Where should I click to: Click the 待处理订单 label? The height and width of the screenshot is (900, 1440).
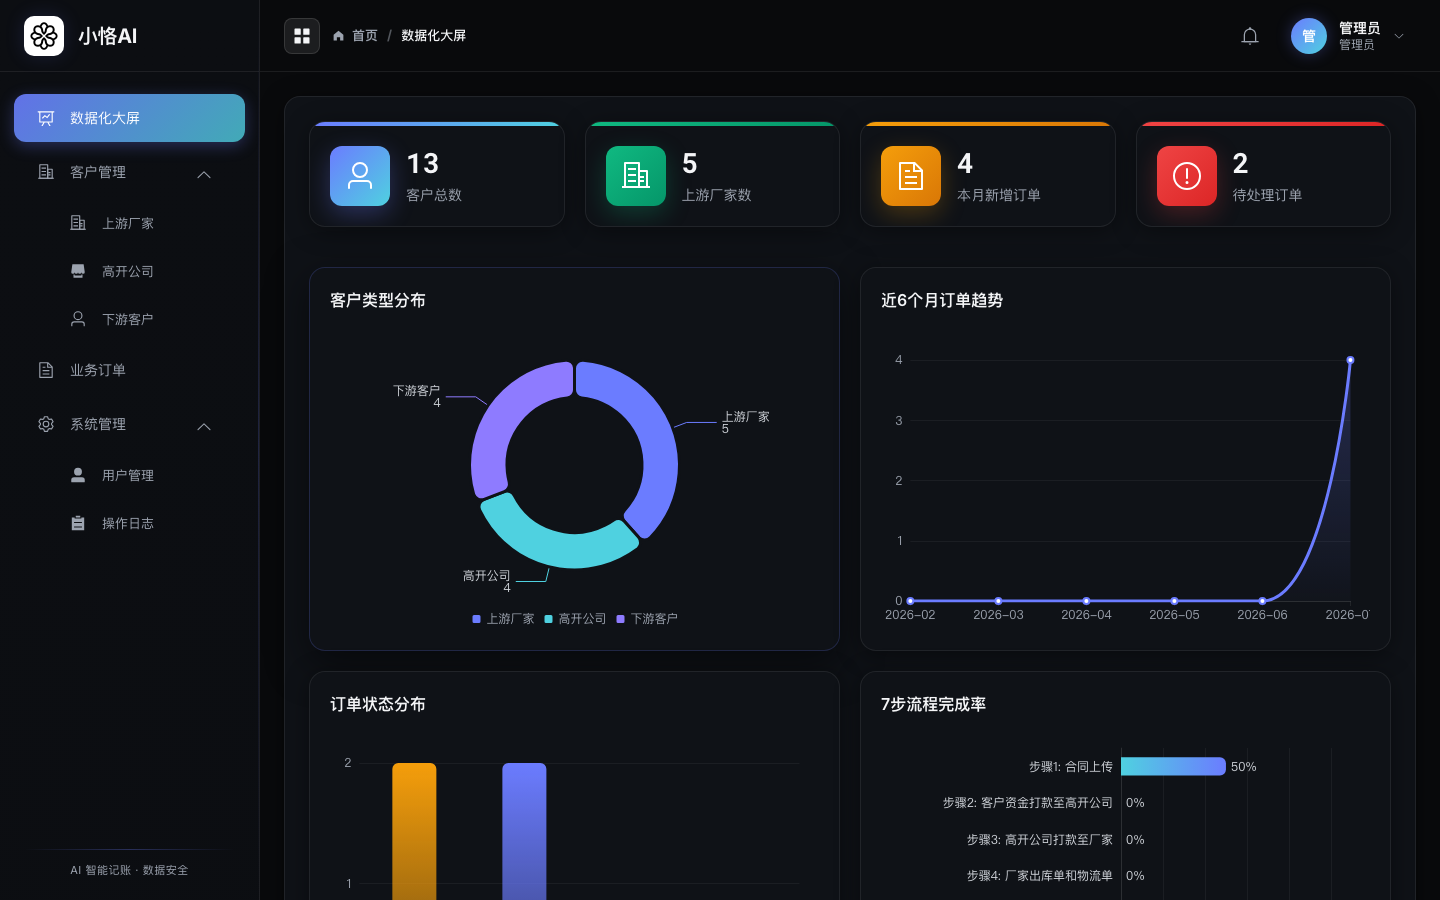coord(1267,195)
